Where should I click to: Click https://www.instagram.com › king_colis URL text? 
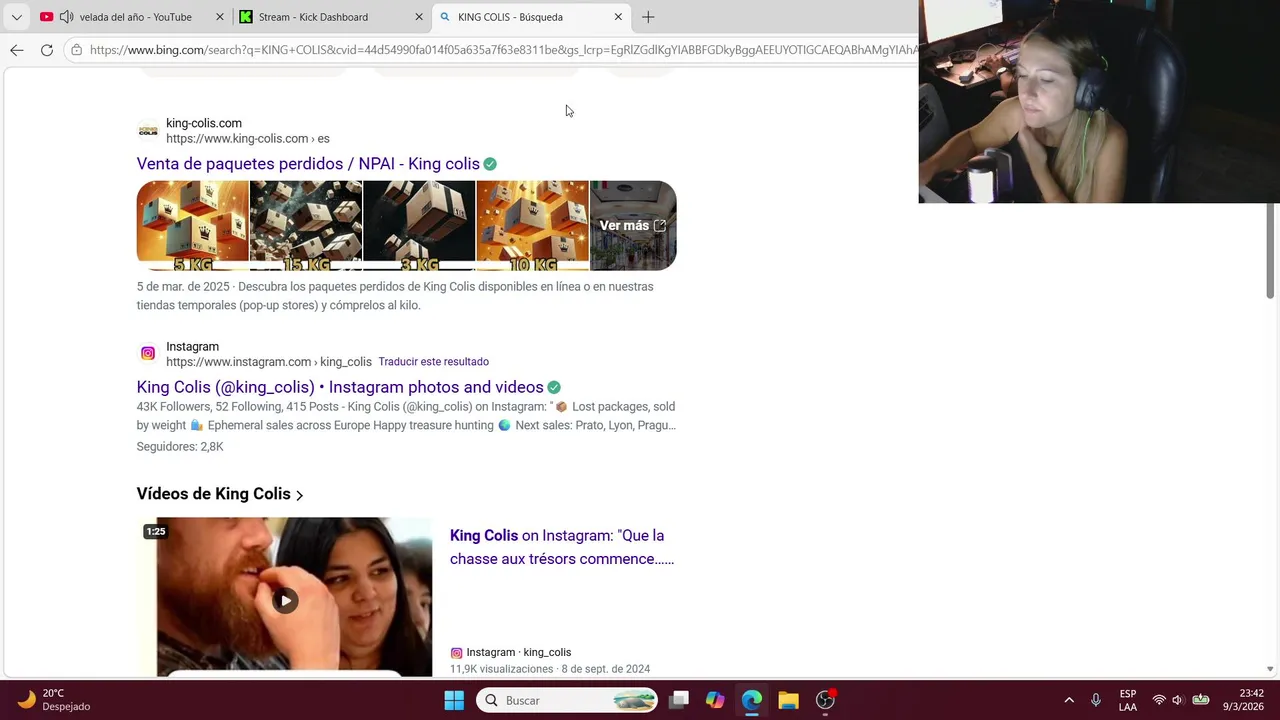point(269,362)
